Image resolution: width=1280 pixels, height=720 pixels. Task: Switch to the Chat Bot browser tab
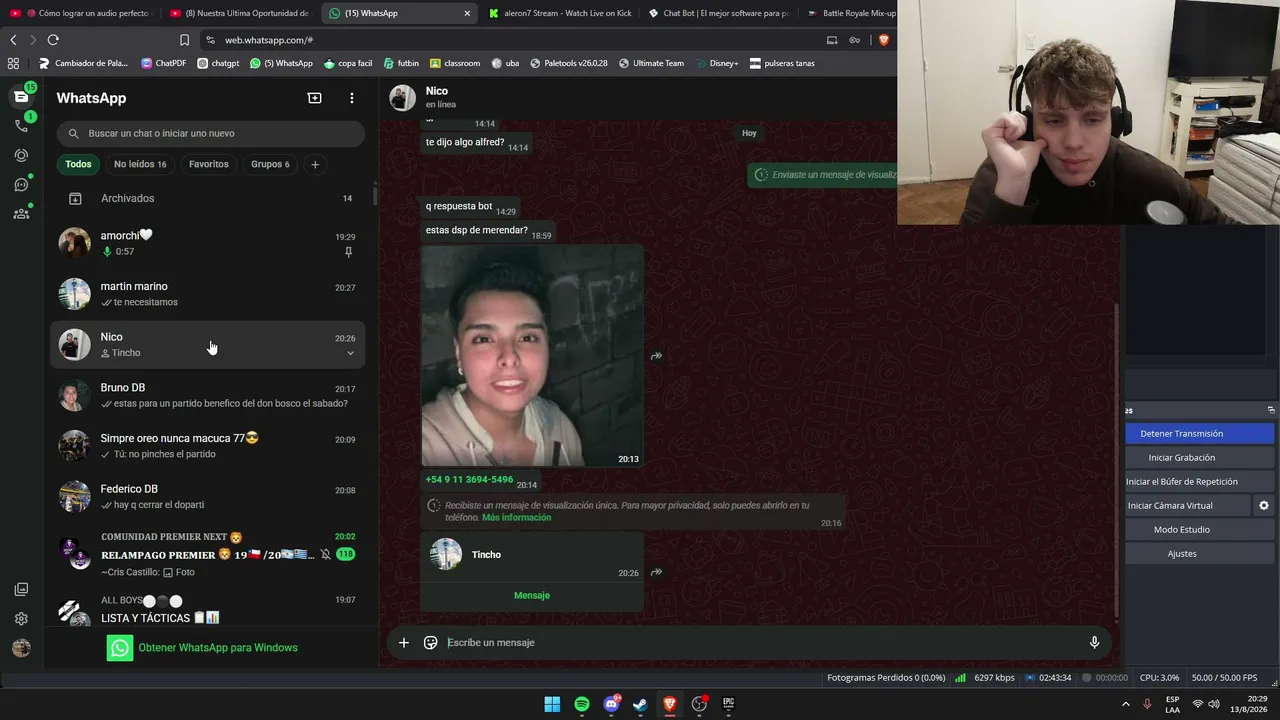[x=718, y=13]
